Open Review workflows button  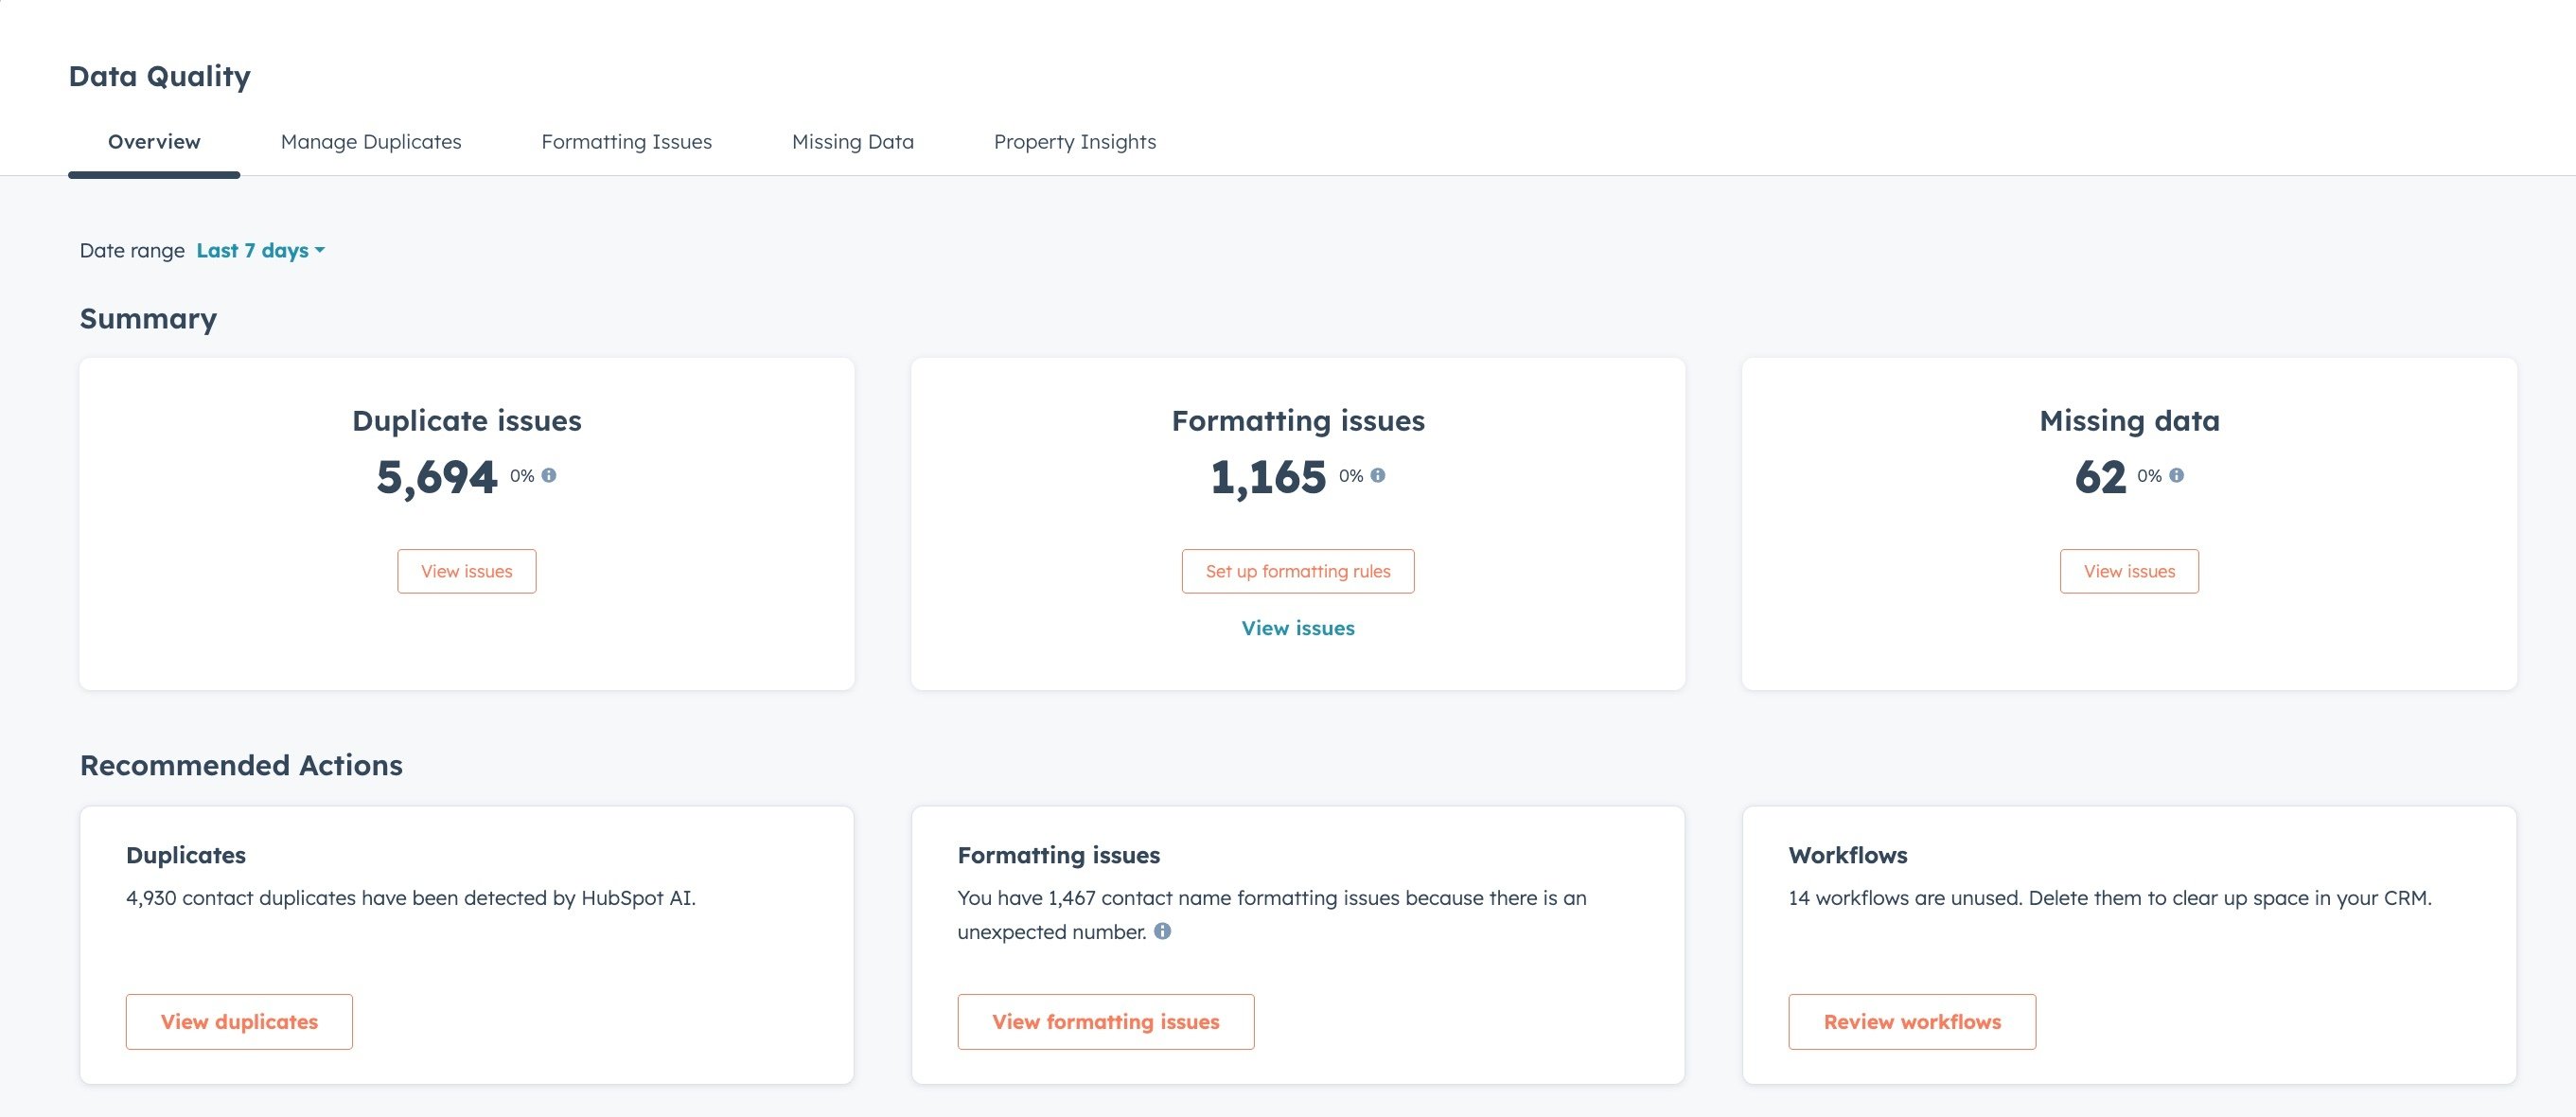click(x=1911, y=1021)
